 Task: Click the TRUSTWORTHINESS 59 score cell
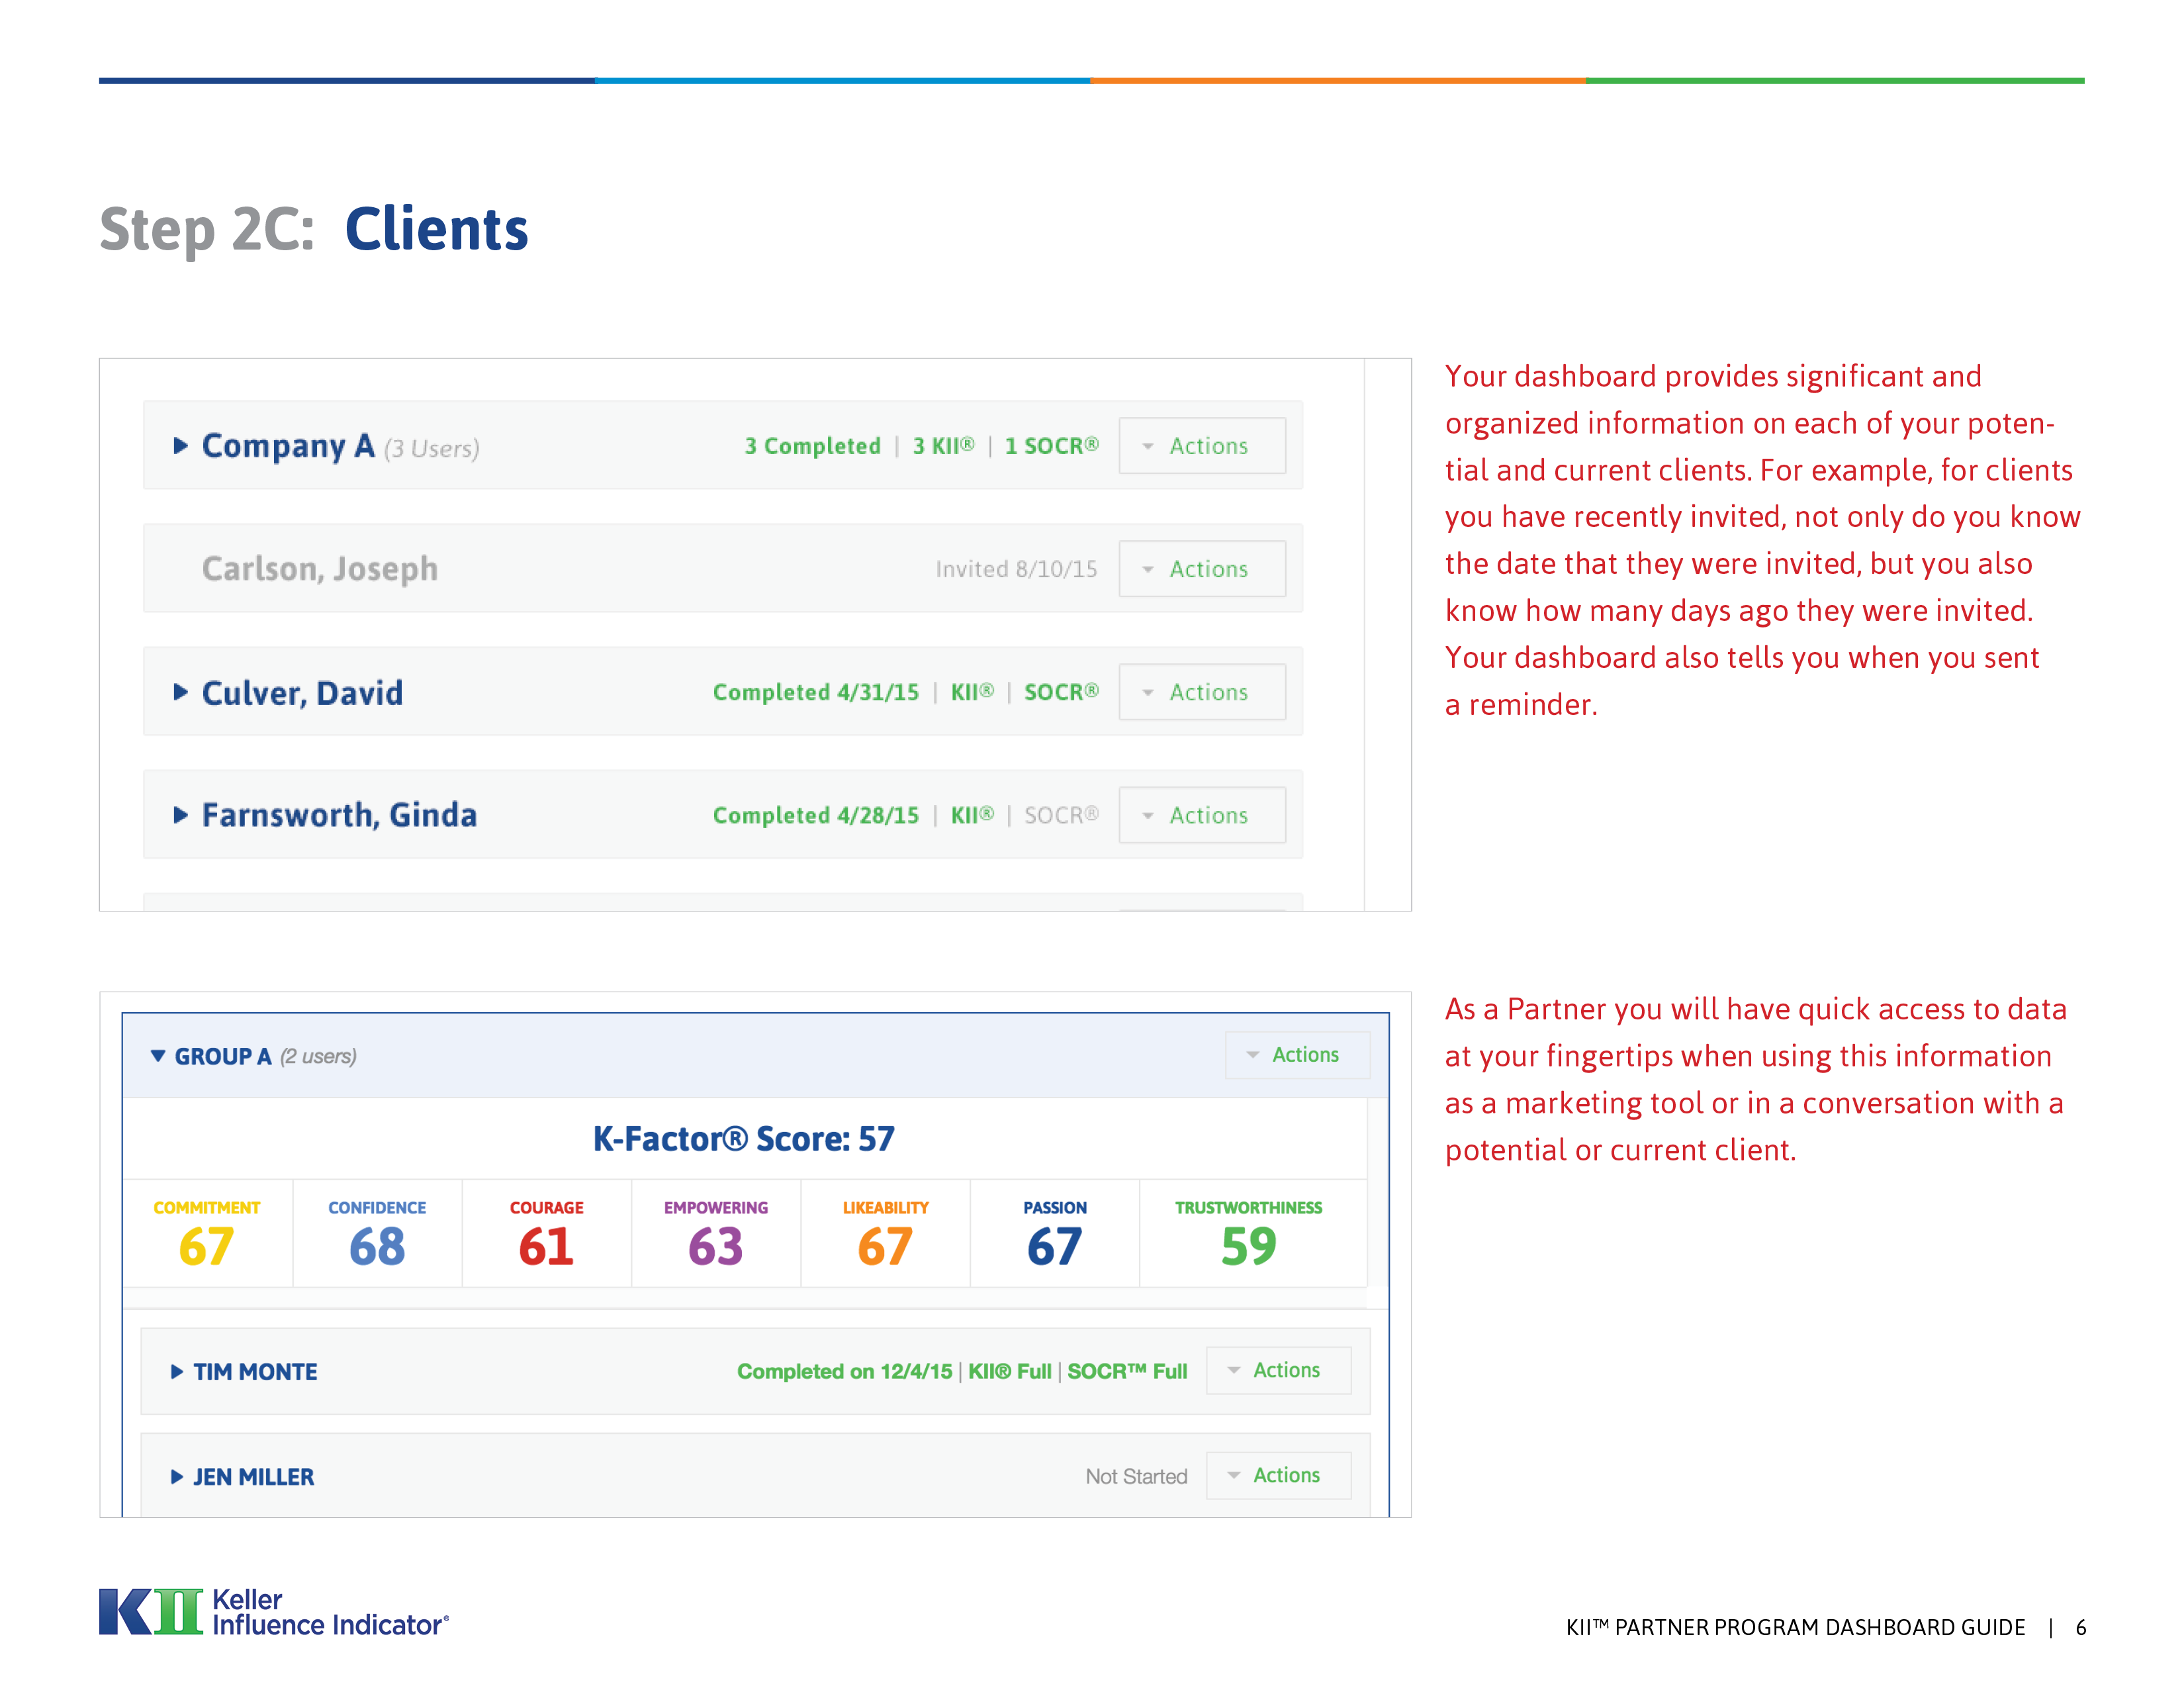coord(1253,1233)
